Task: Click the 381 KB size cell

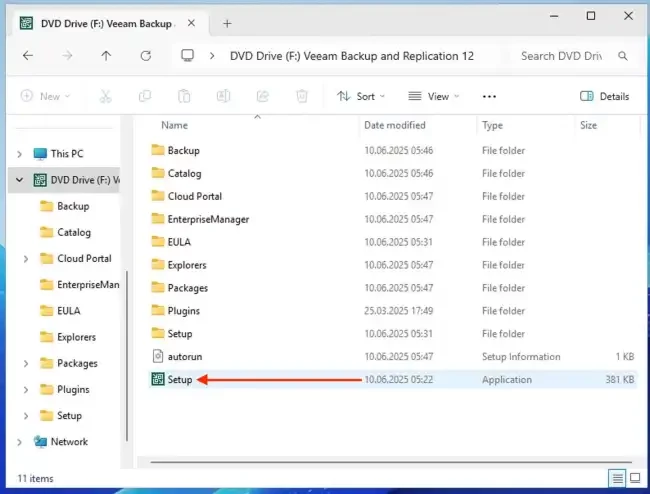Action: [619, 379]
